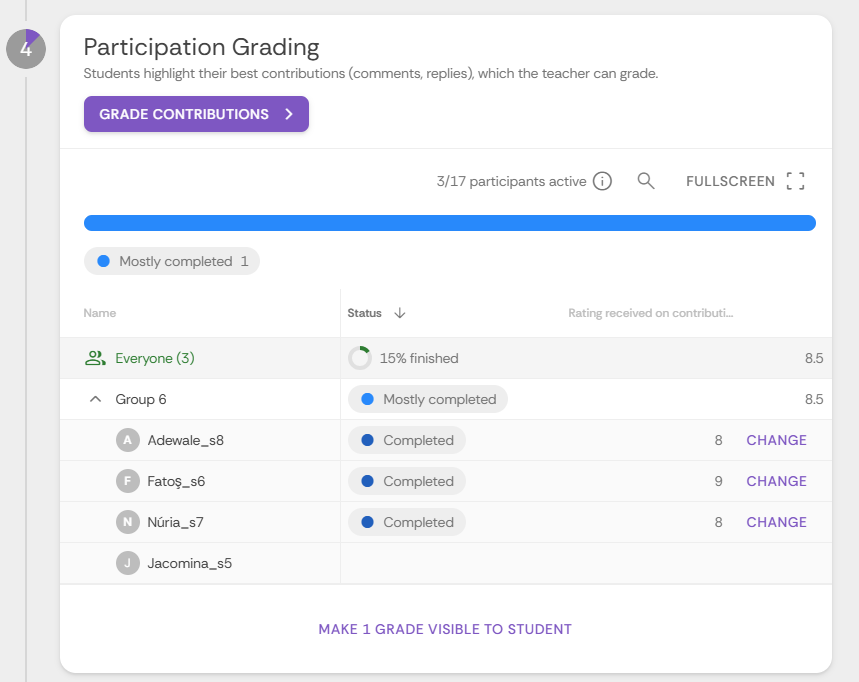
Task: Click Núria_s7 rating value 8
Action: click(x=718, y=523)
